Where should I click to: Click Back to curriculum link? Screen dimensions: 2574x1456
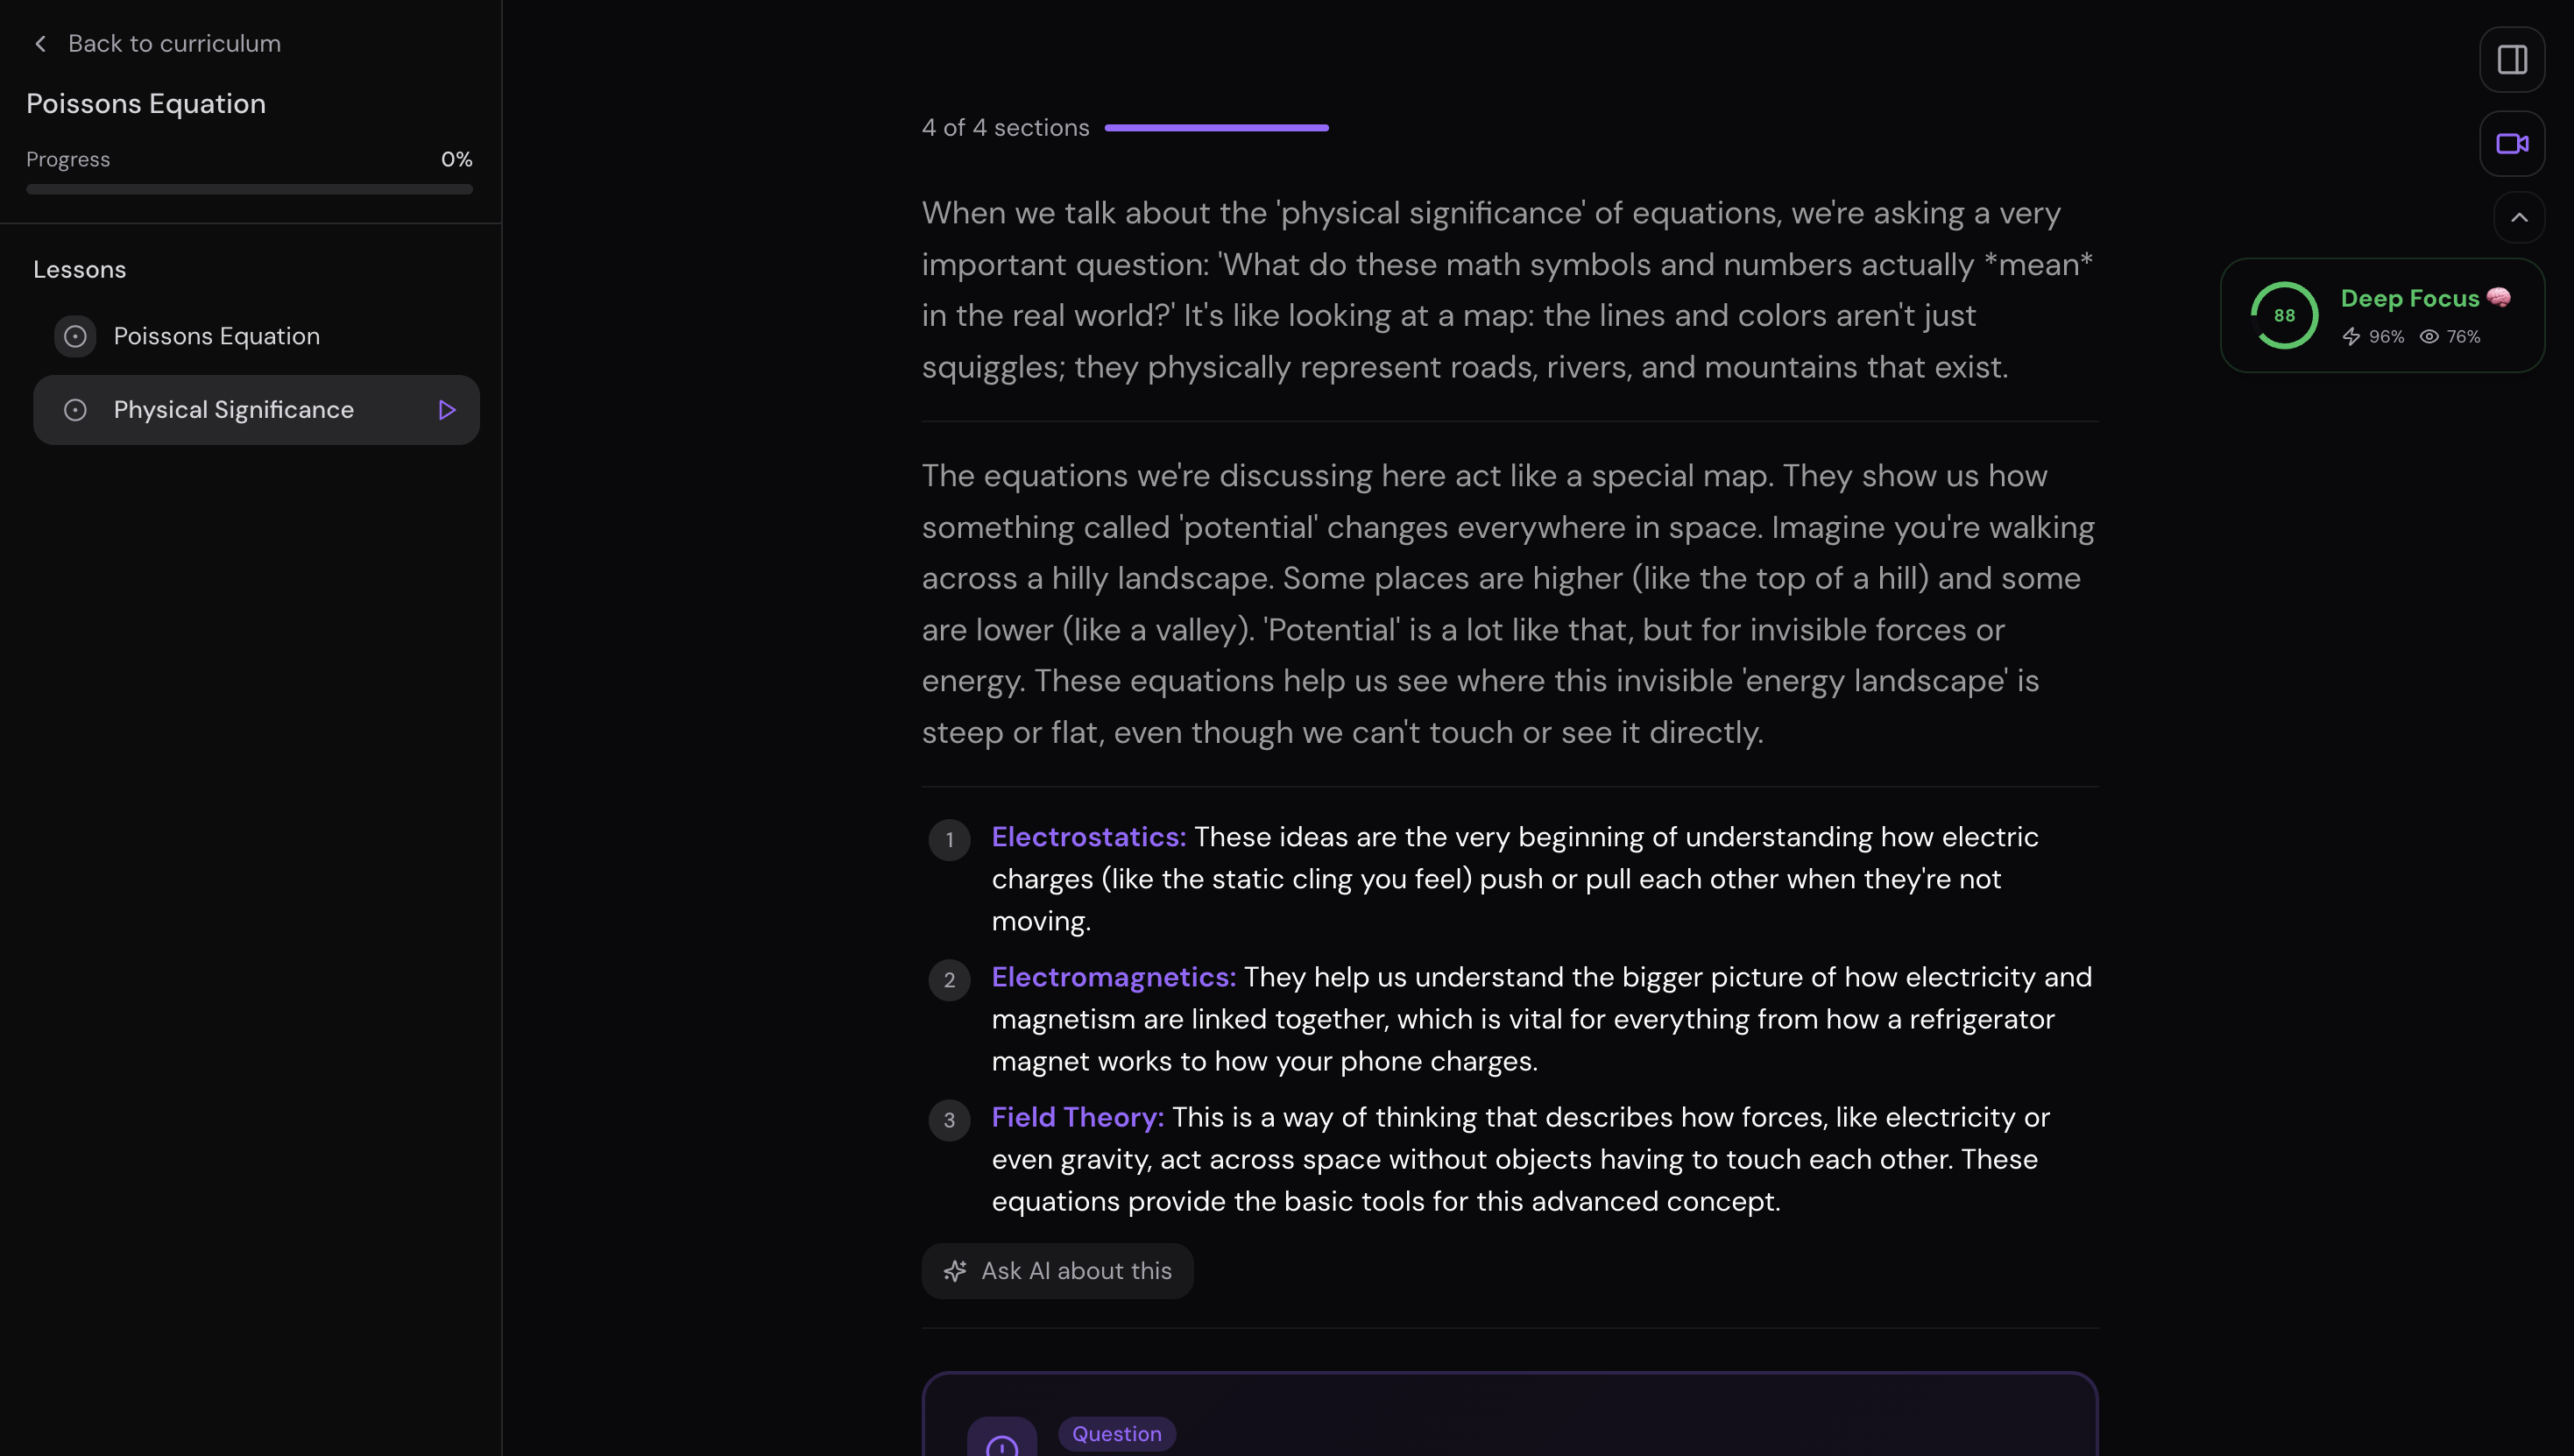pos(174,44)
